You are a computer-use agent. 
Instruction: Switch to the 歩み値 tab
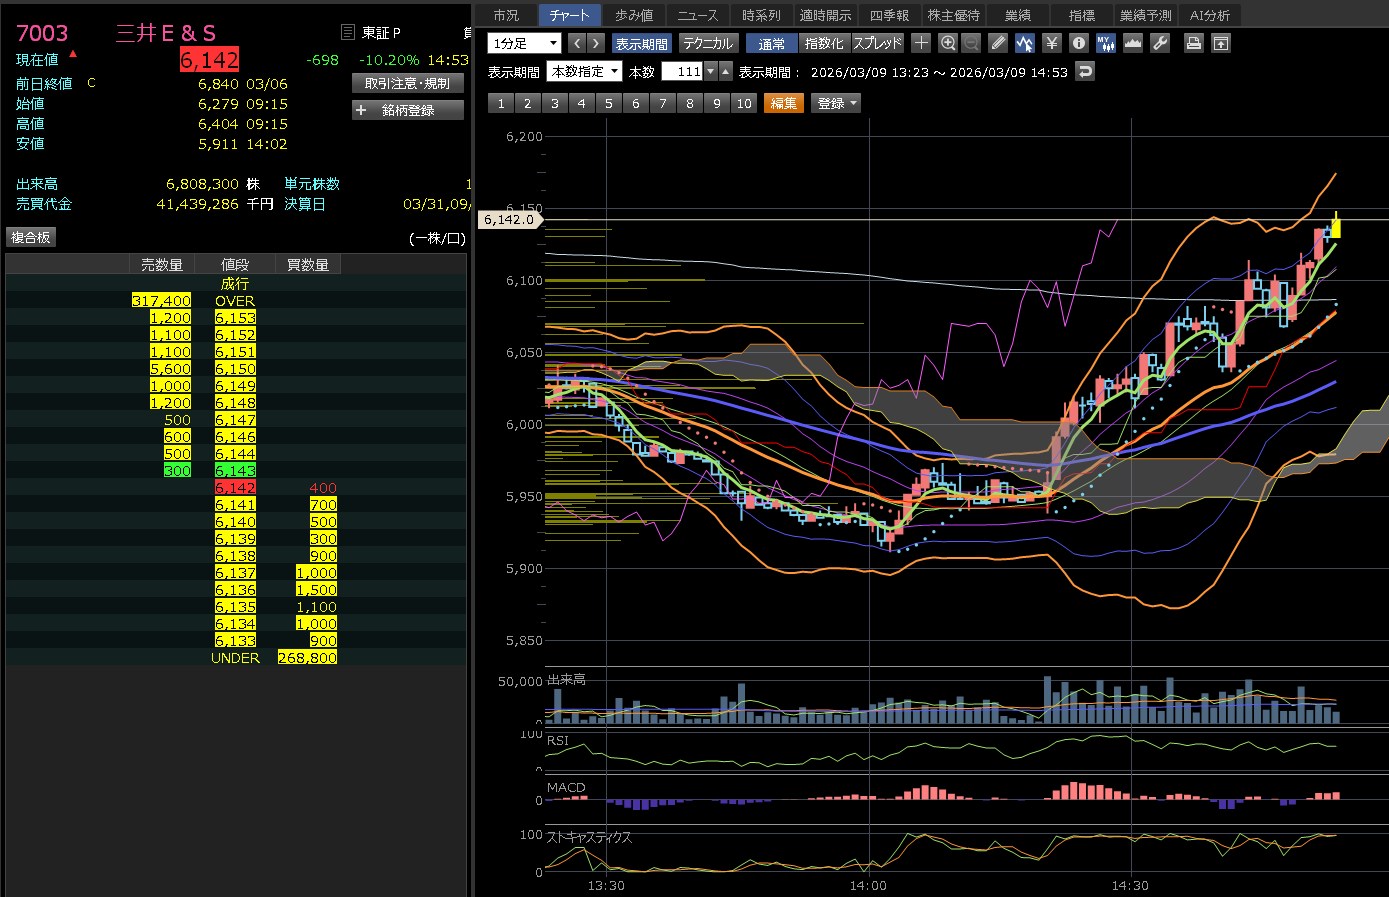(634, 15)
